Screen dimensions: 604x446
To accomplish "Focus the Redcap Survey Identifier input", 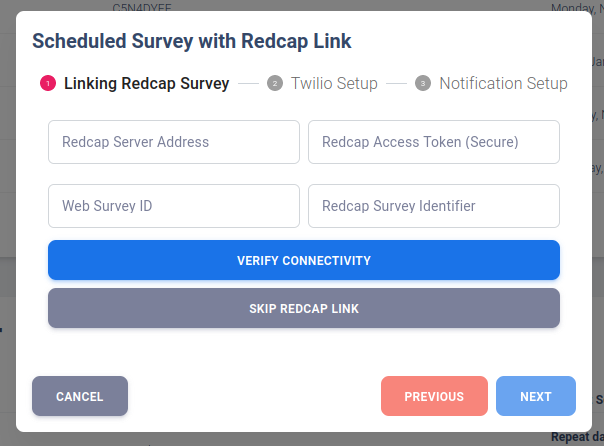I will click(x=434, y=206).
